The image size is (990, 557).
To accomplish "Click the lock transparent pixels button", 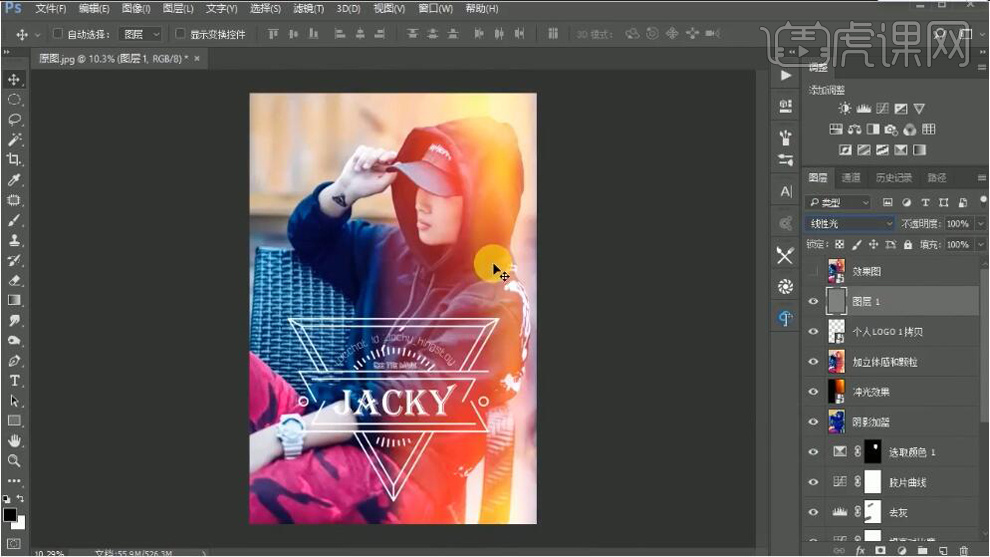I will click(839, 244).
